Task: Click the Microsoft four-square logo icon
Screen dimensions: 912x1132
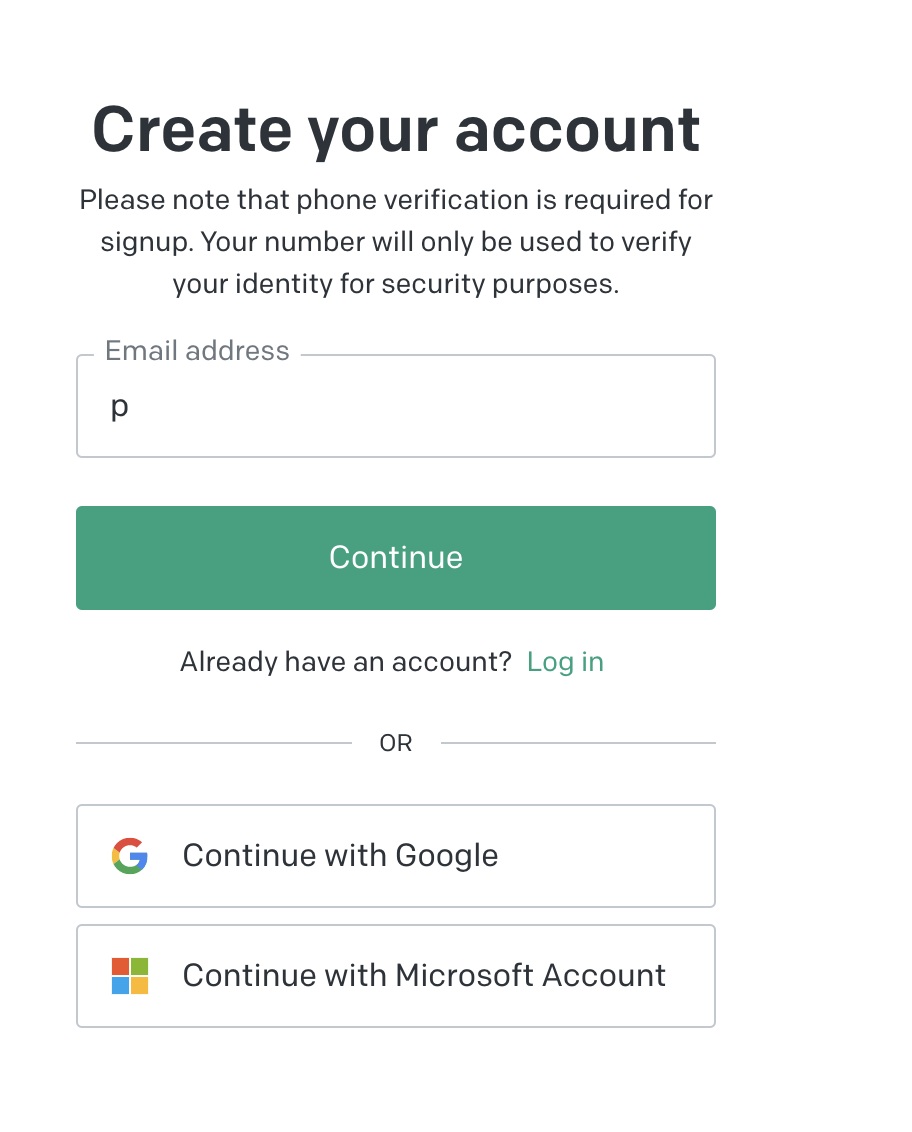Action: click(x=130, y=976)
